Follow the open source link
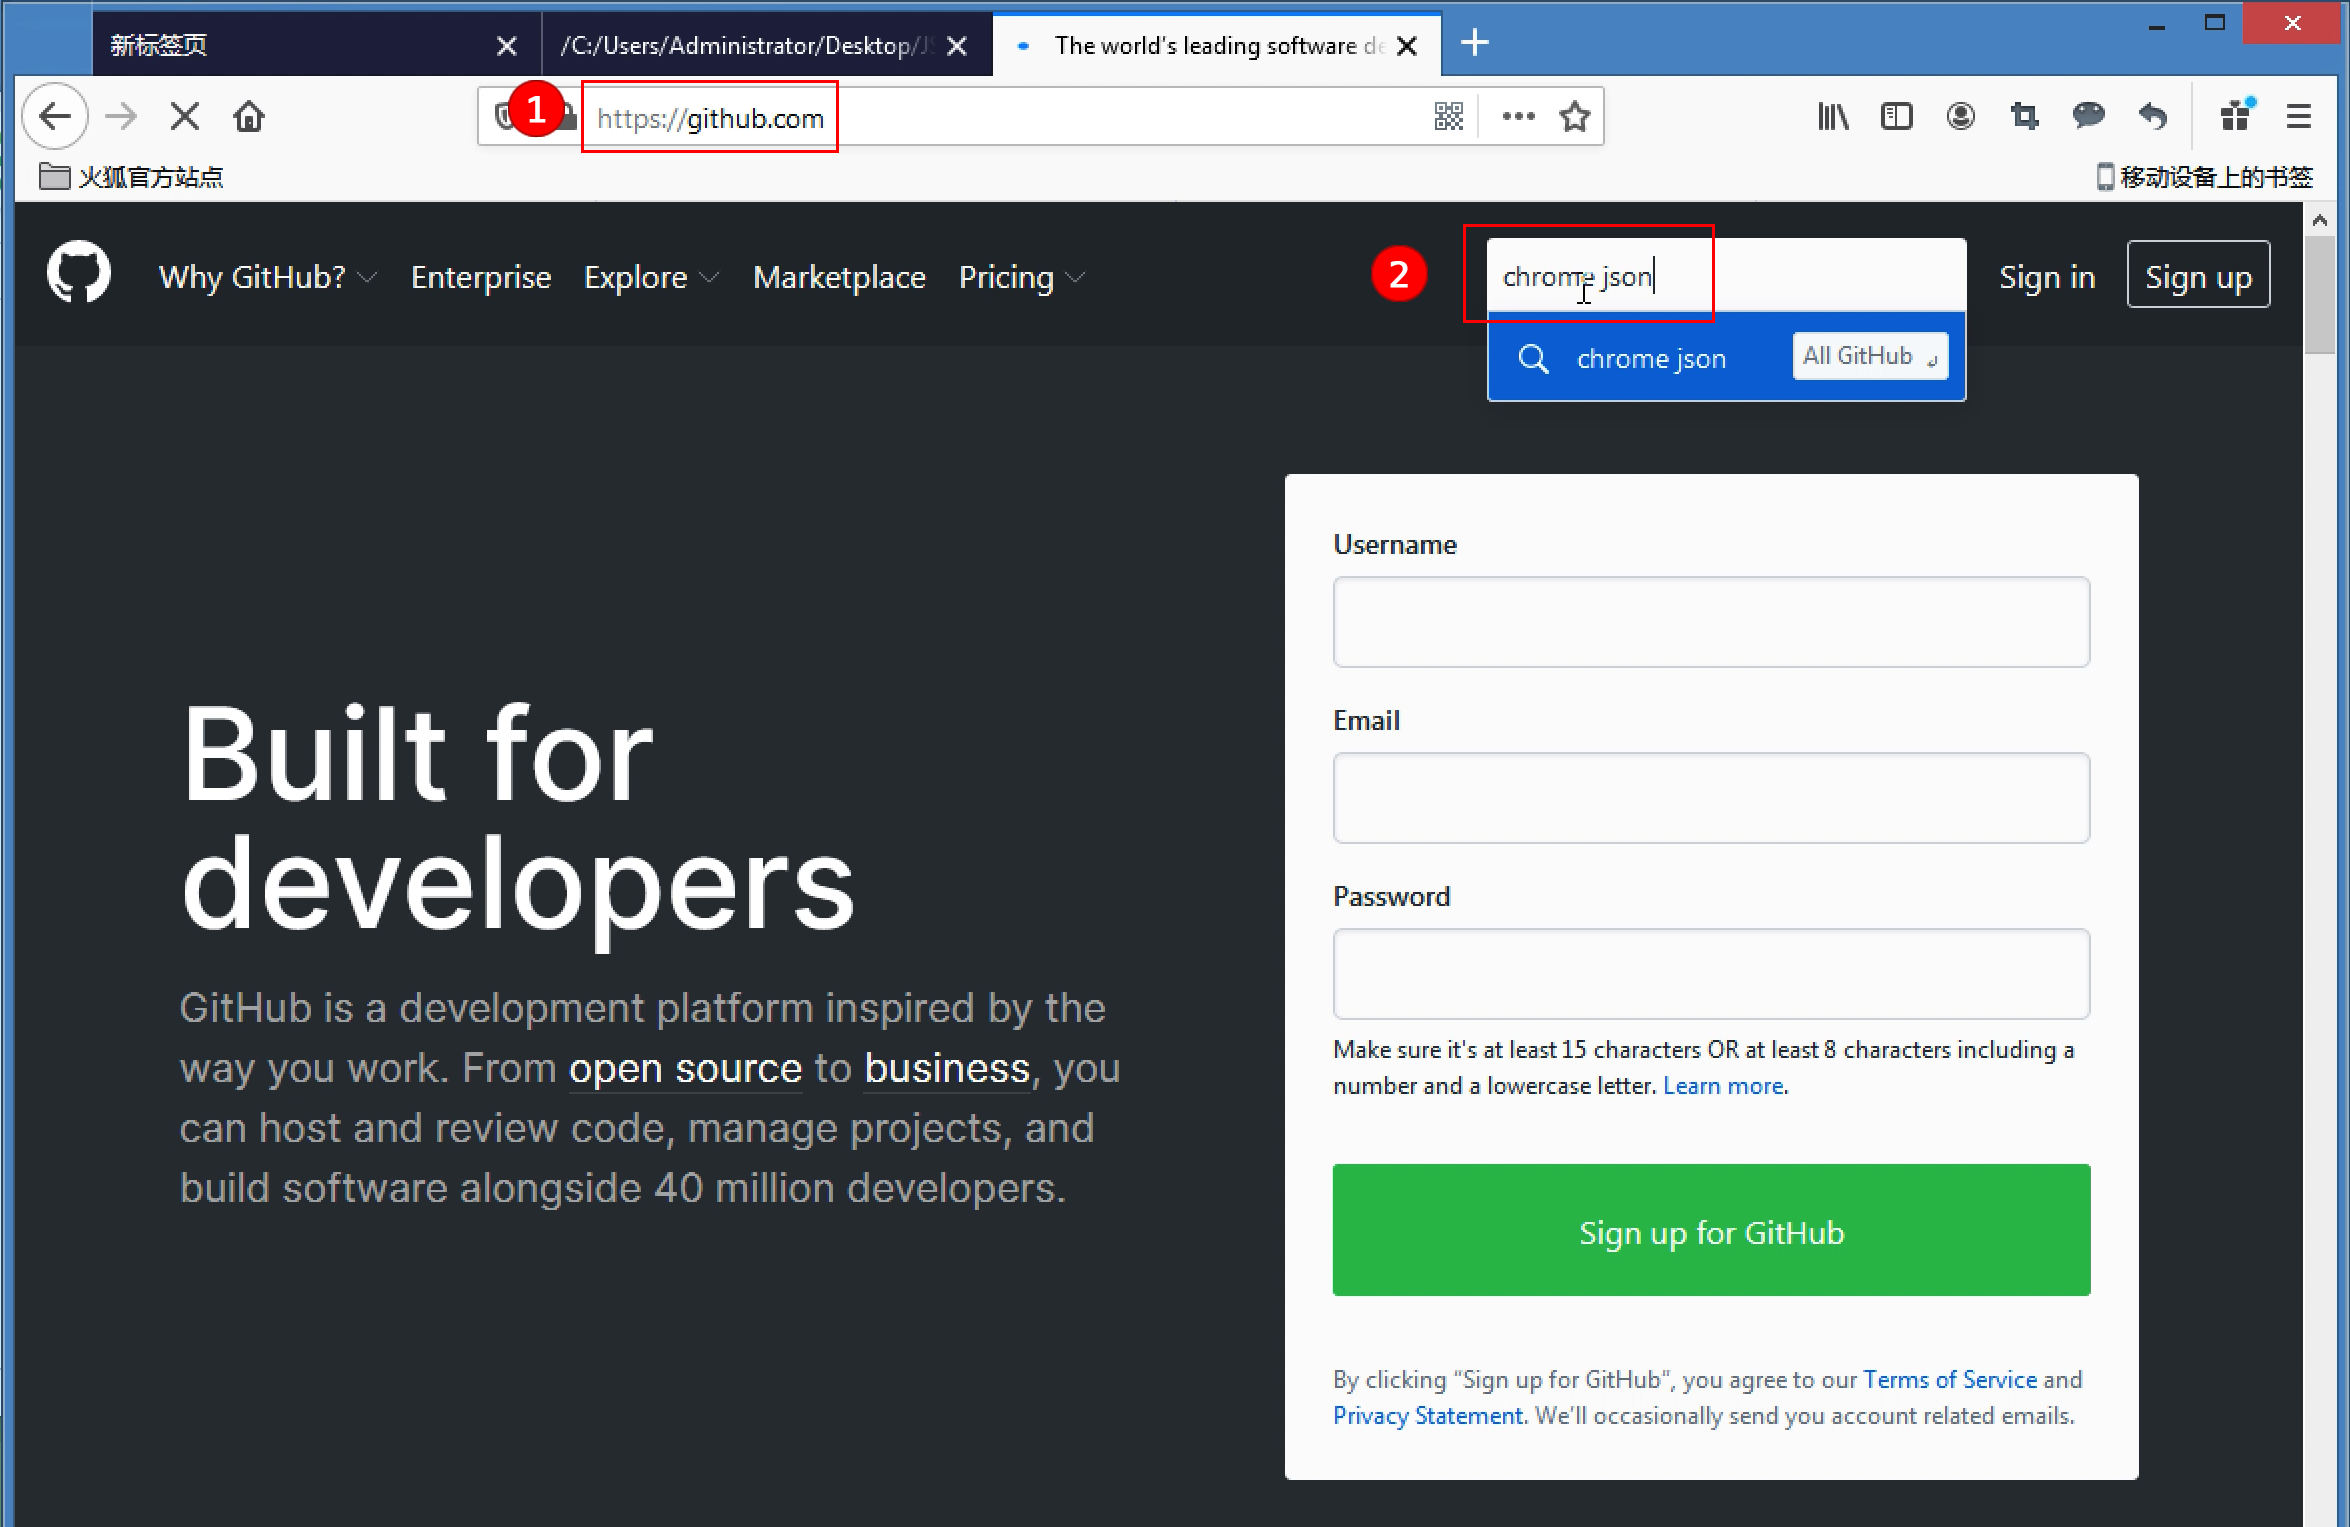This screenshot has width=2350, height=1527. (686, 1068)
